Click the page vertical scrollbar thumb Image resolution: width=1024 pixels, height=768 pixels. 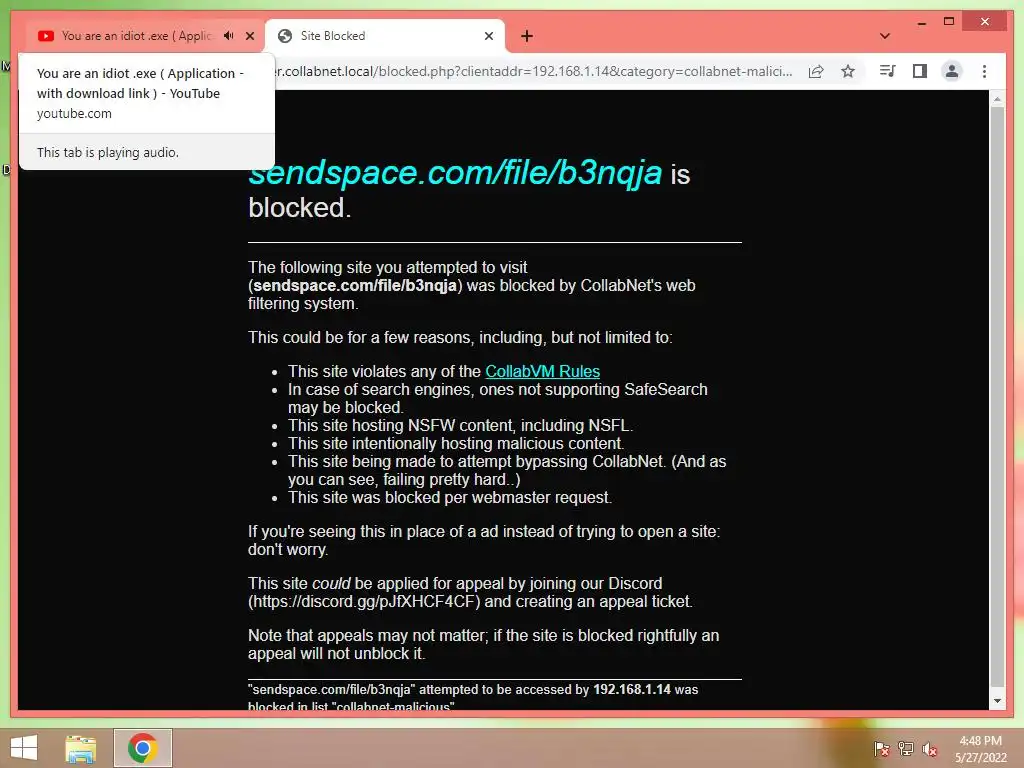(x=997, y=397)
